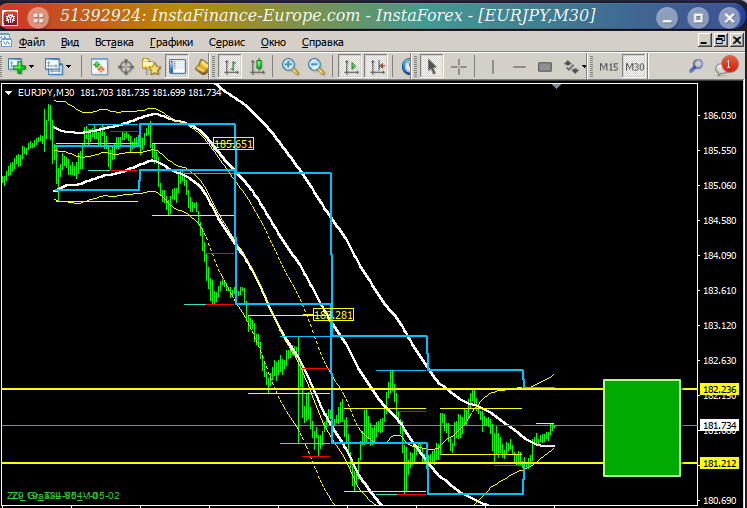
Task: Click the 181.212 yellow price tag
Action: [719, 463]
